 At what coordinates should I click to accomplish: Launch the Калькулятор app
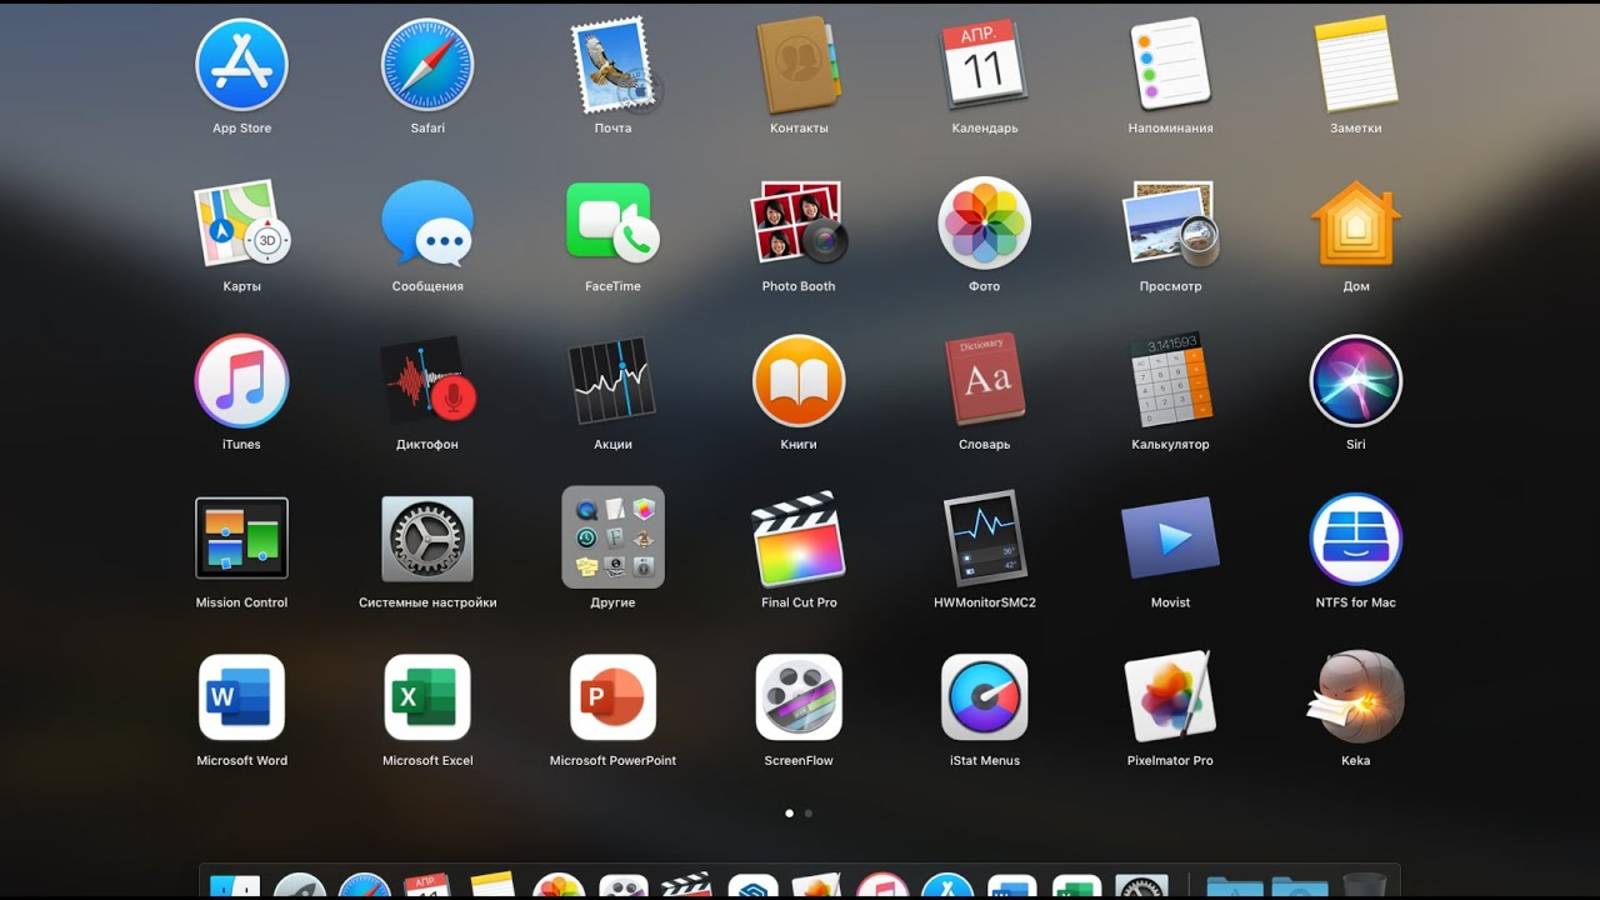tap(1168, 382)
